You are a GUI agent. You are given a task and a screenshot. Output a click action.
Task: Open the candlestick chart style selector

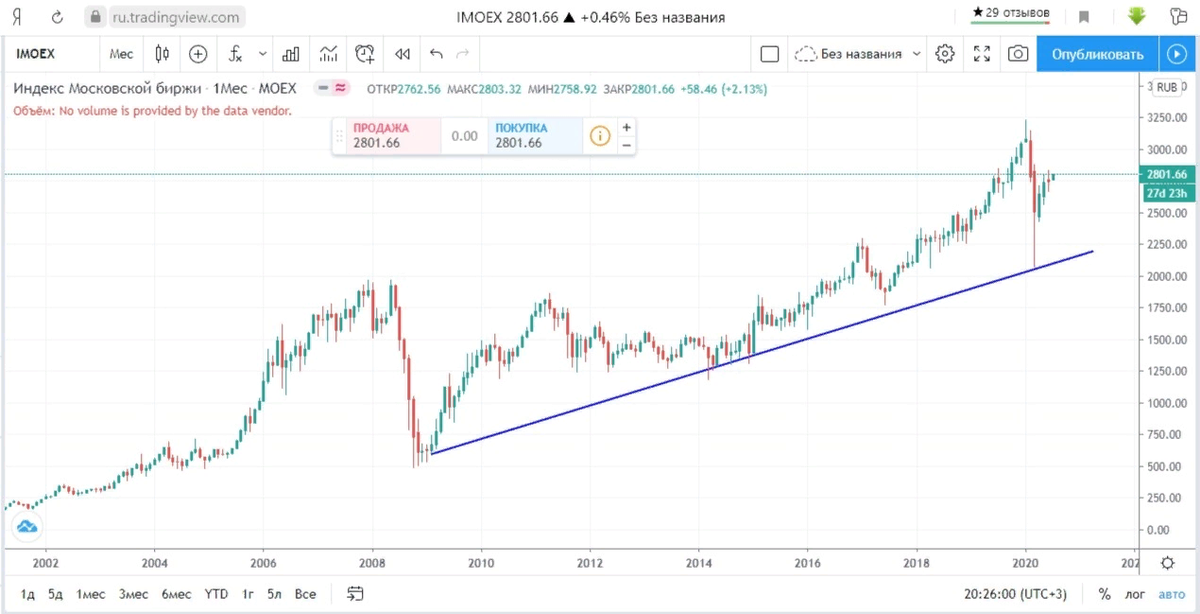pos(162,54)
